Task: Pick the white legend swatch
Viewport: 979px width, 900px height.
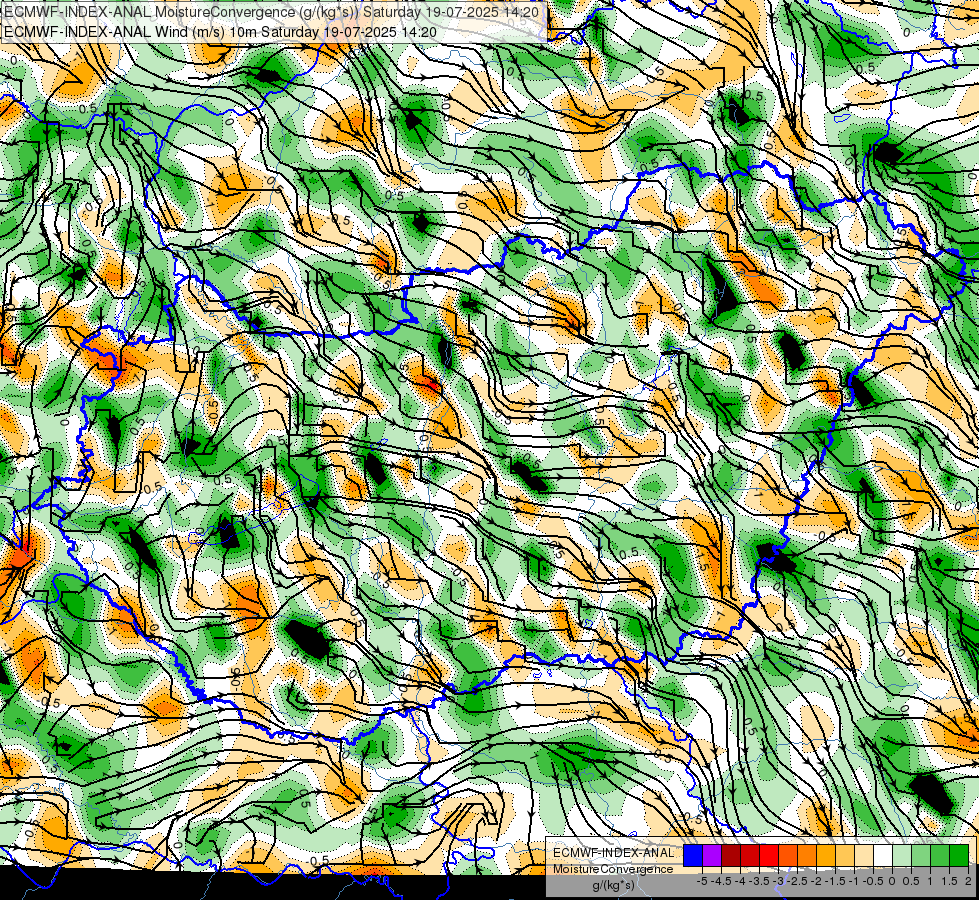Action: coord(883,855)
